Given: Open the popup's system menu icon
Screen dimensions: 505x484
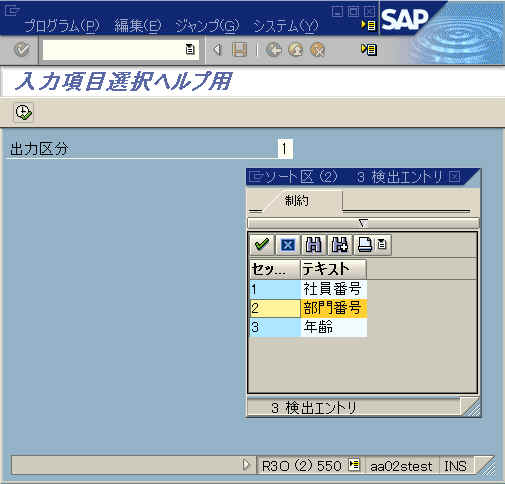Looking at the screenshot, I should (x=256, y=176).
